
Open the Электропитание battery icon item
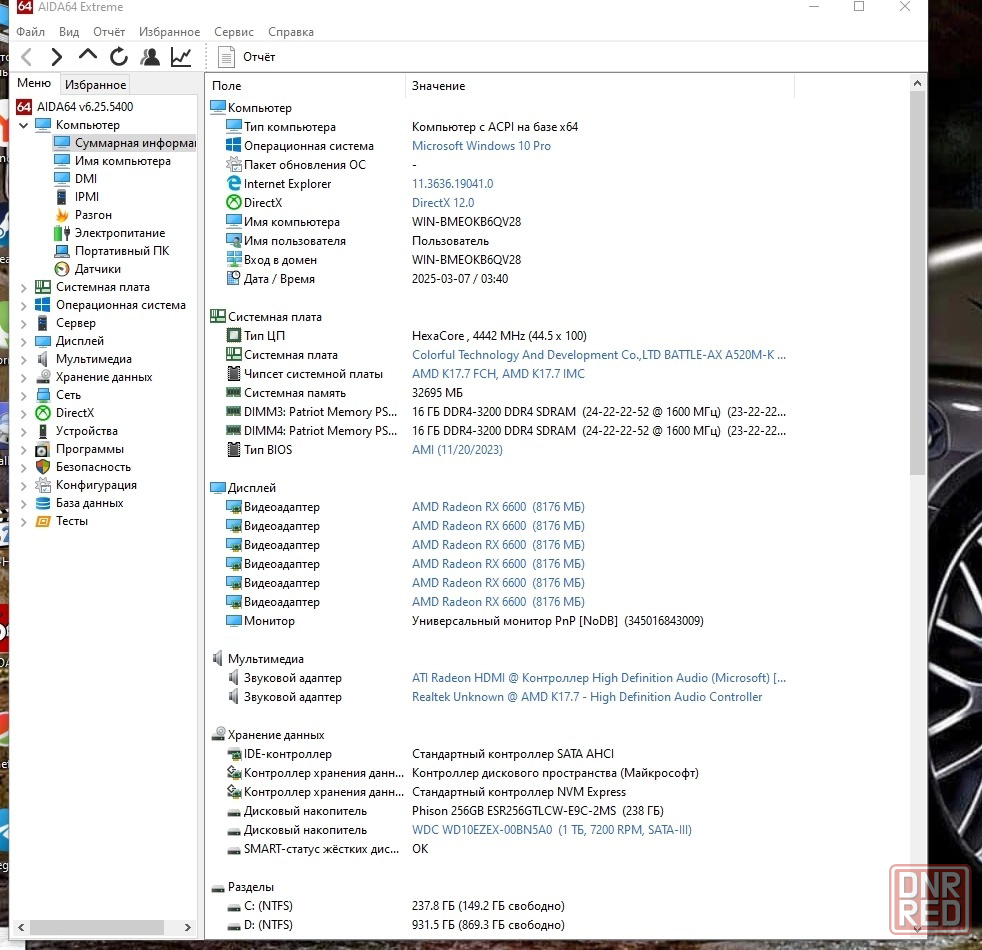pos(62,233)
